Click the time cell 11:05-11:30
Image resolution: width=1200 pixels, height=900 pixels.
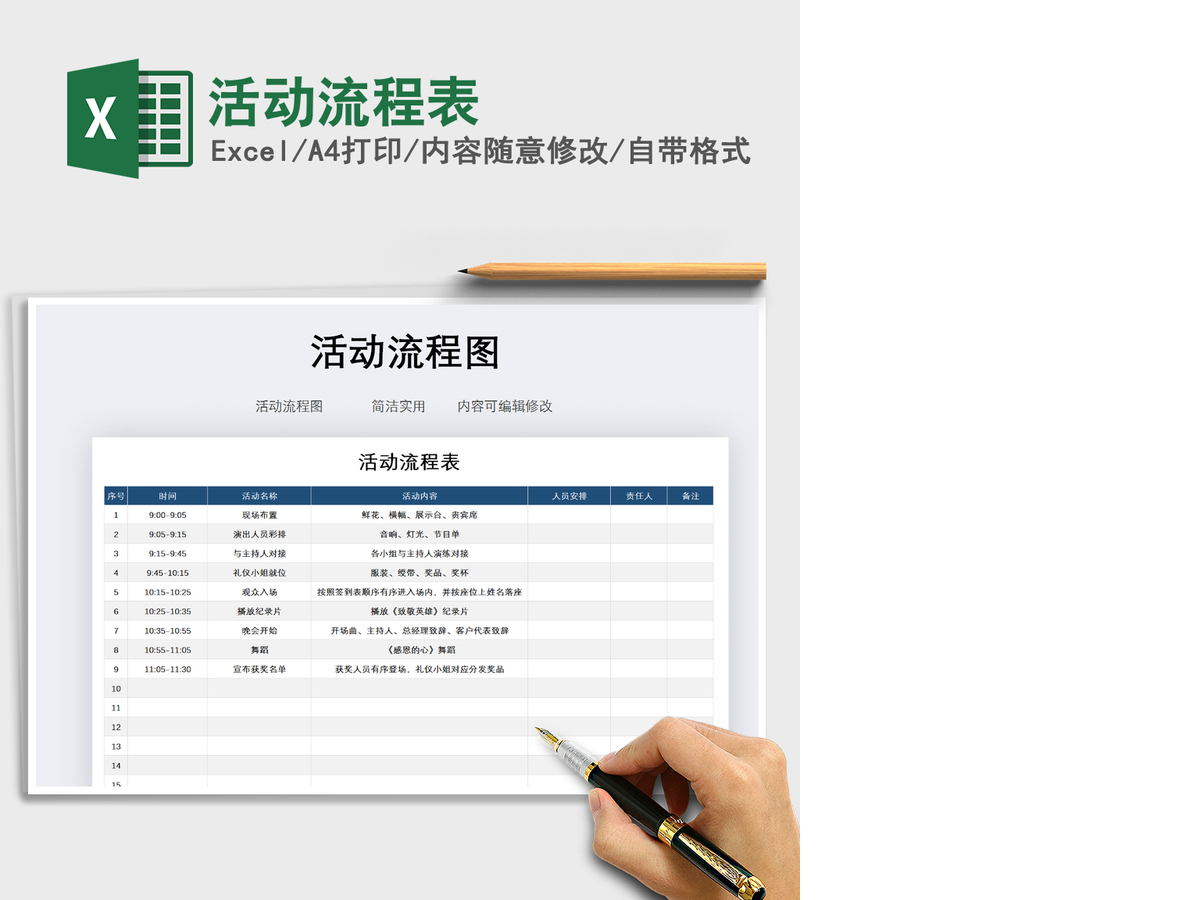[167, 669]
